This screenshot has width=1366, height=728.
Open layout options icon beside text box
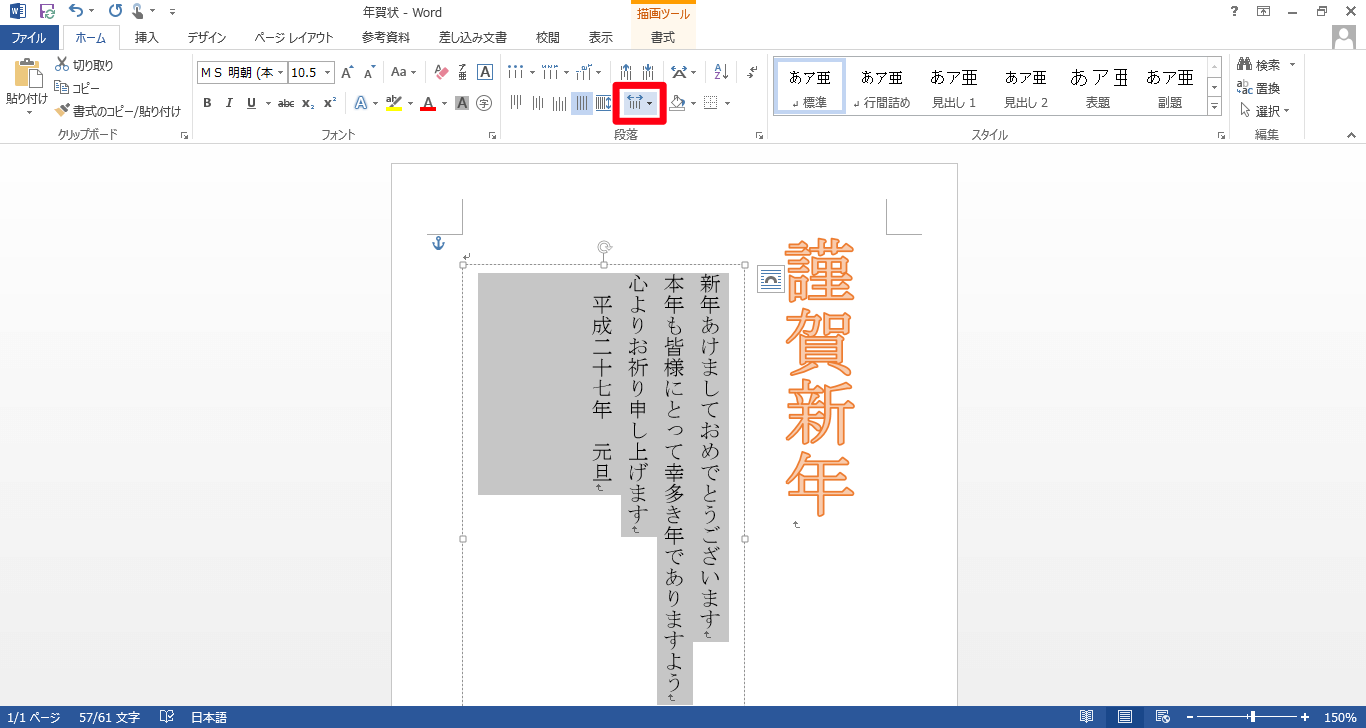(x=770, y=279)
